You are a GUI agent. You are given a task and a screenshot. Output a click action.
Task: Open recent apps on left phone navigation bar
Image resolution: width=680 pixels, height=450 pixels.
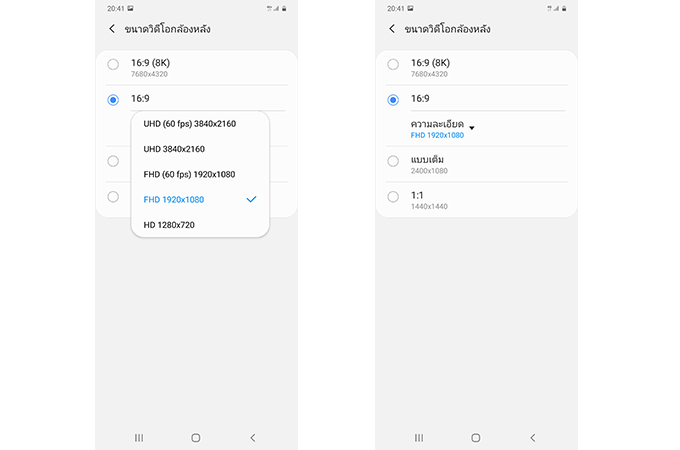(139, 438)
